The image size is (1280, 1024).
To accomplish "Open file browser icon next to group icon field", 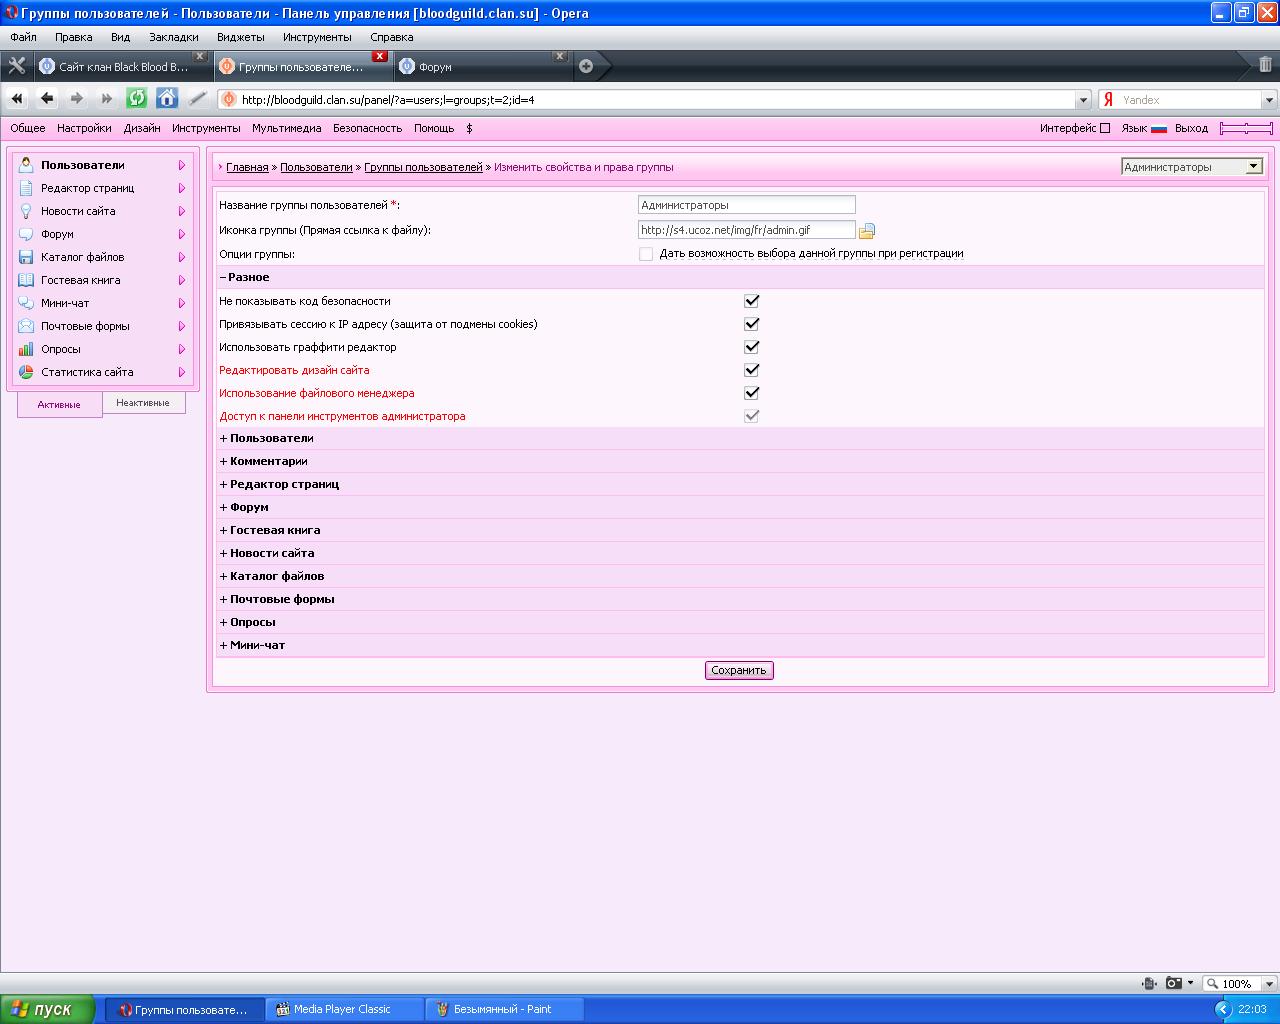I will click(867, 231).
